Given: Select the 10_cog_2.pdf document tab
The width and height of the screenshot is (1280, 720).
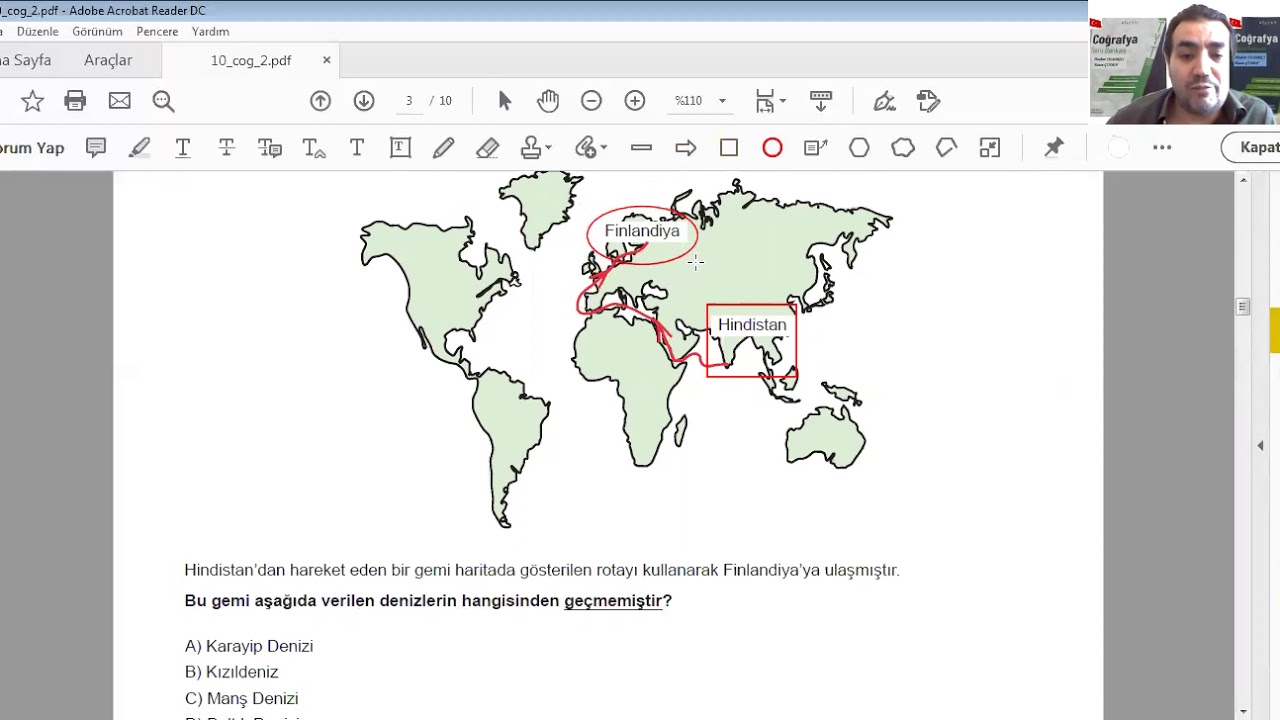Looking at the screenshot, I should tap(251, 60).
